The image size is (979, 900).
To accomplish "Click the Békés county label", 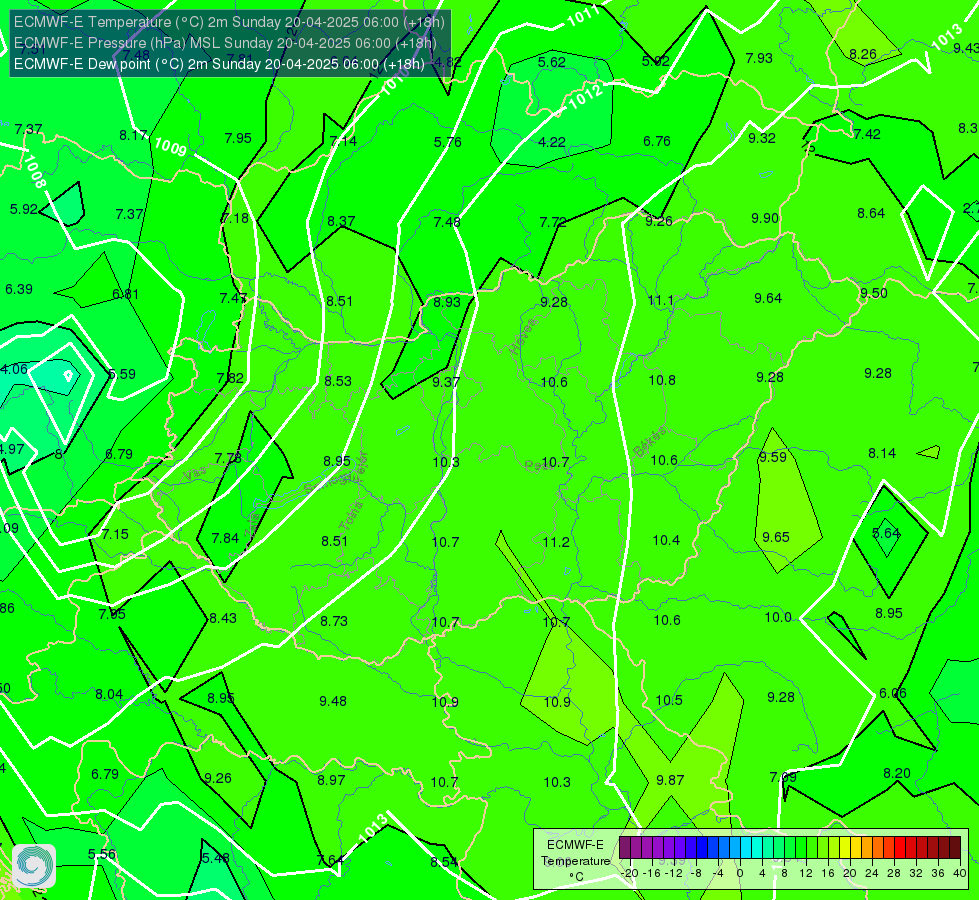I will (650, 442).
